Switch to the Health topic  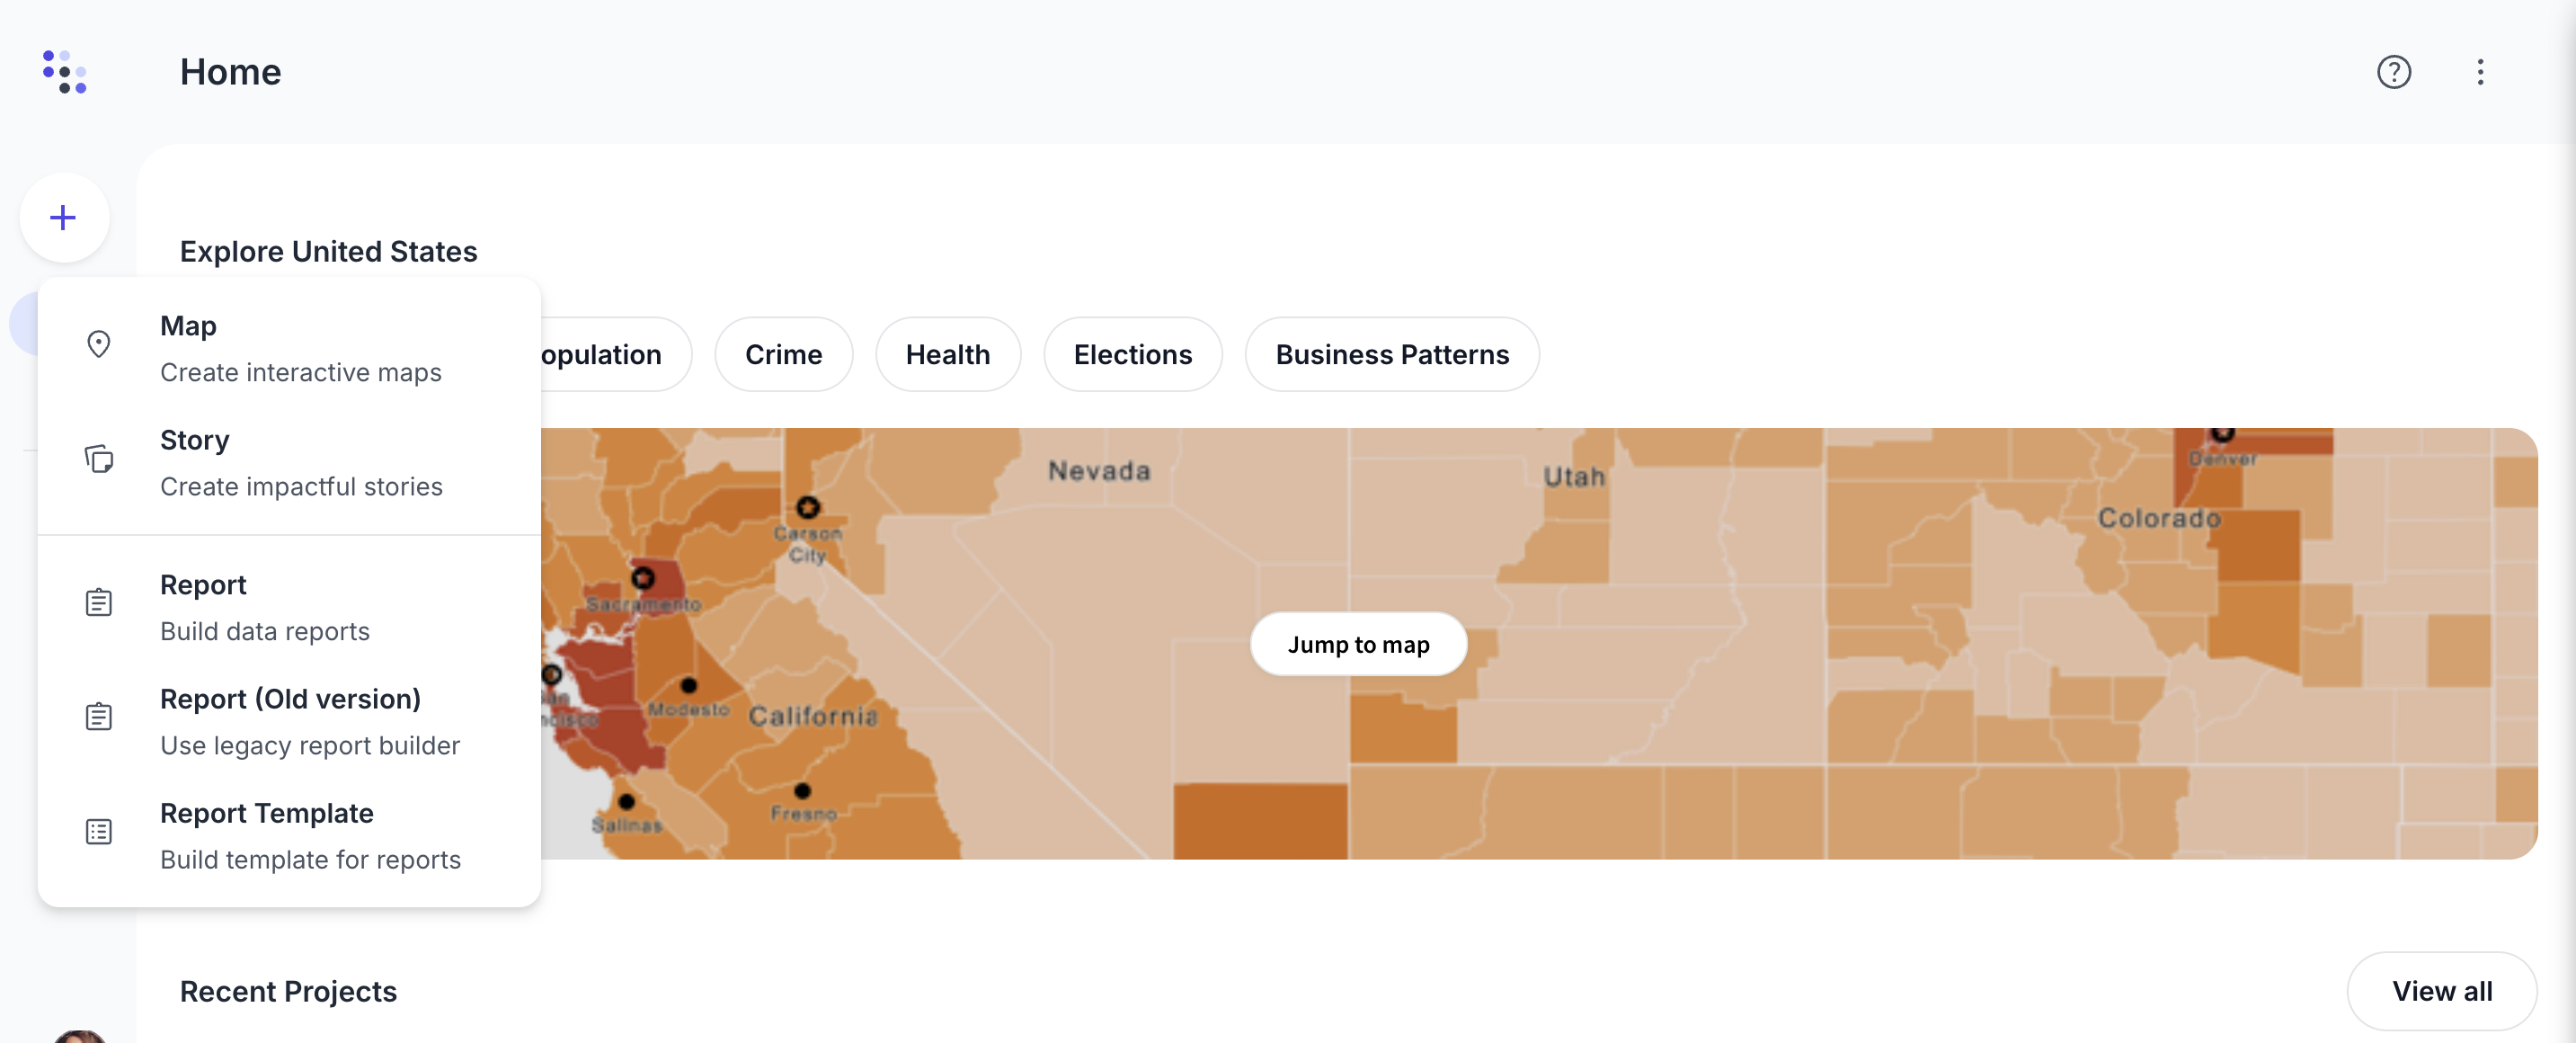947,355
